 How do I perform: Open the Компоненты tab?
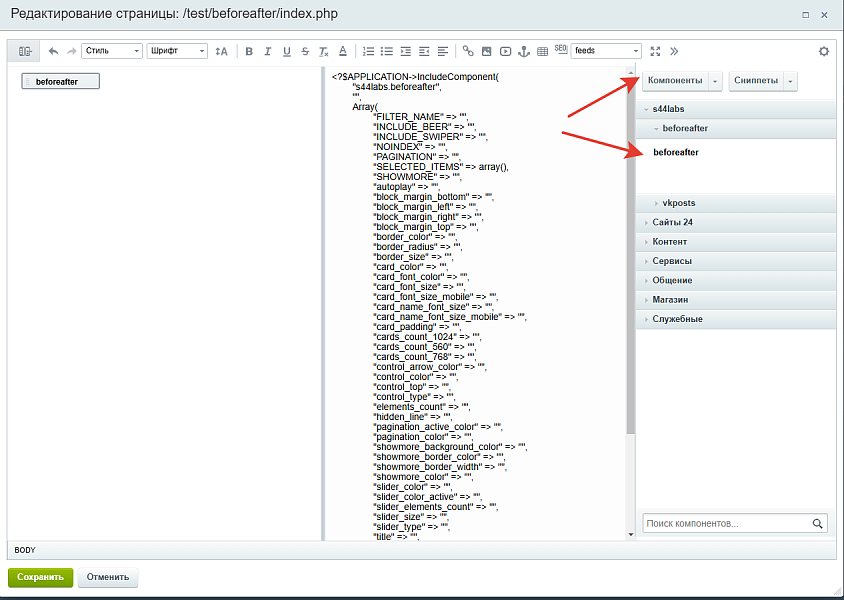pyautogui.click(x=675, y=81)
